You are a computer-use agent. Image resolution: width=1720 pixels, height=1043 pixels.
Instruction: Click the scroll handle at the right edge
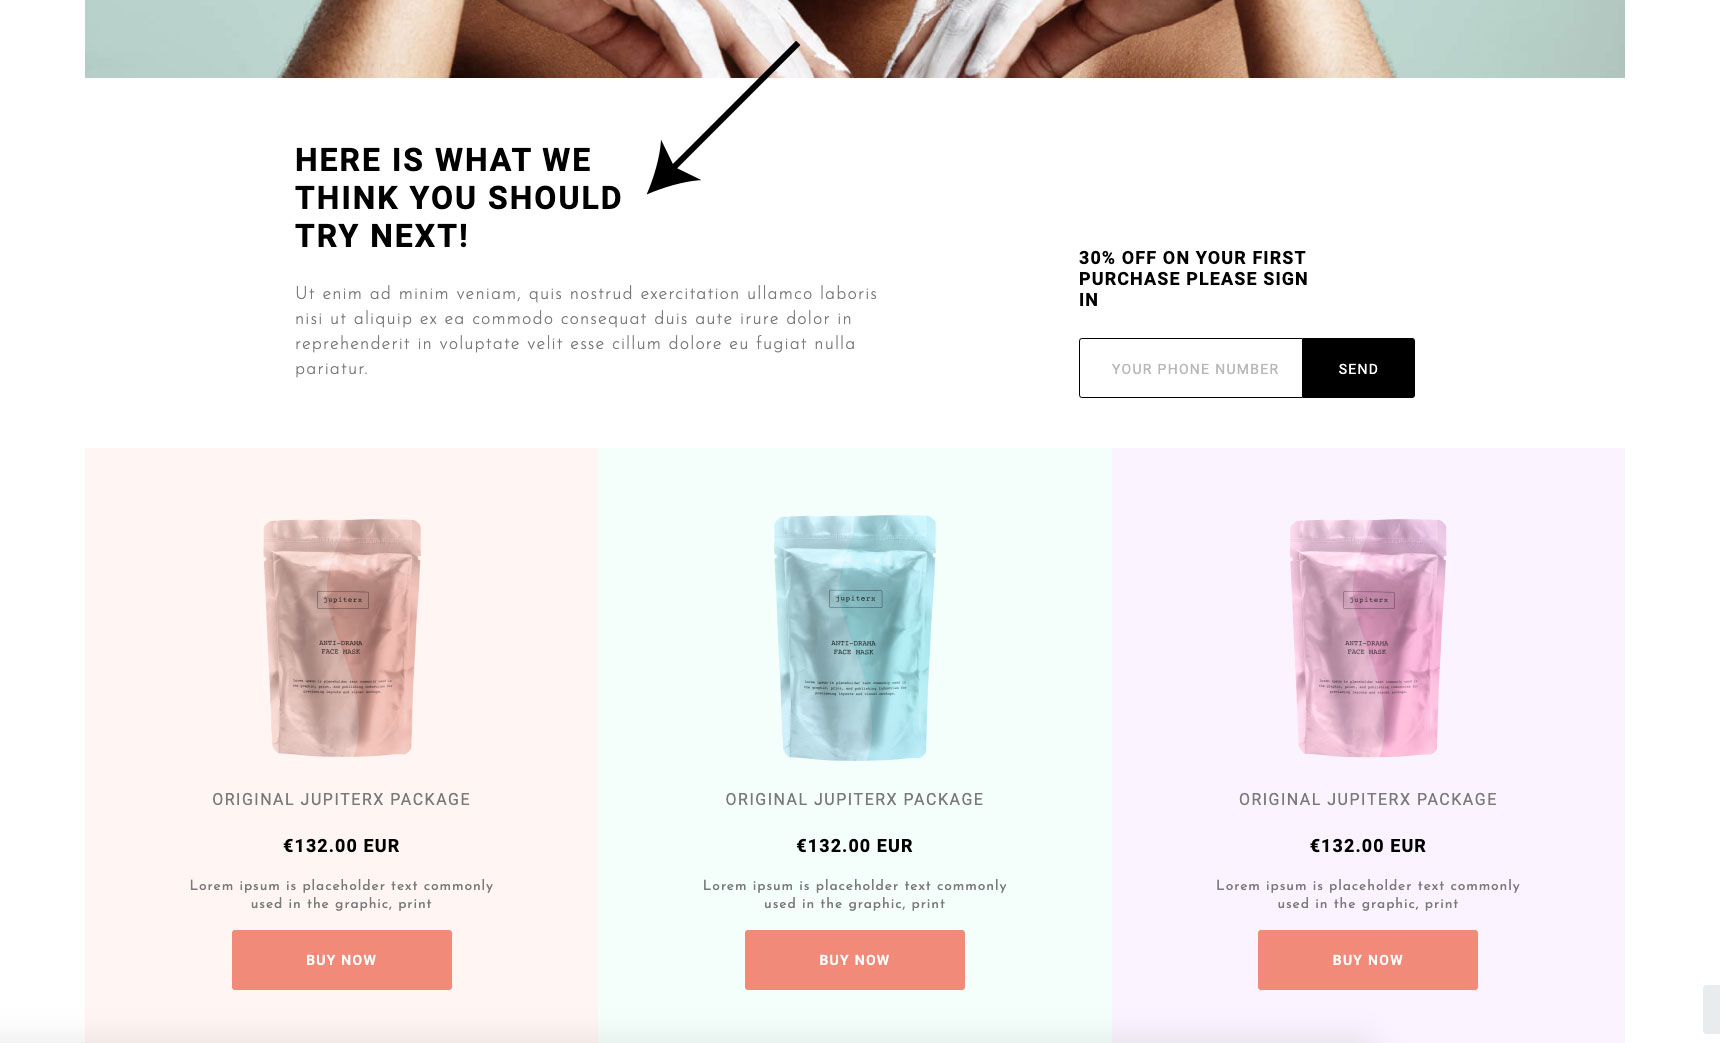[1711, 1009]
